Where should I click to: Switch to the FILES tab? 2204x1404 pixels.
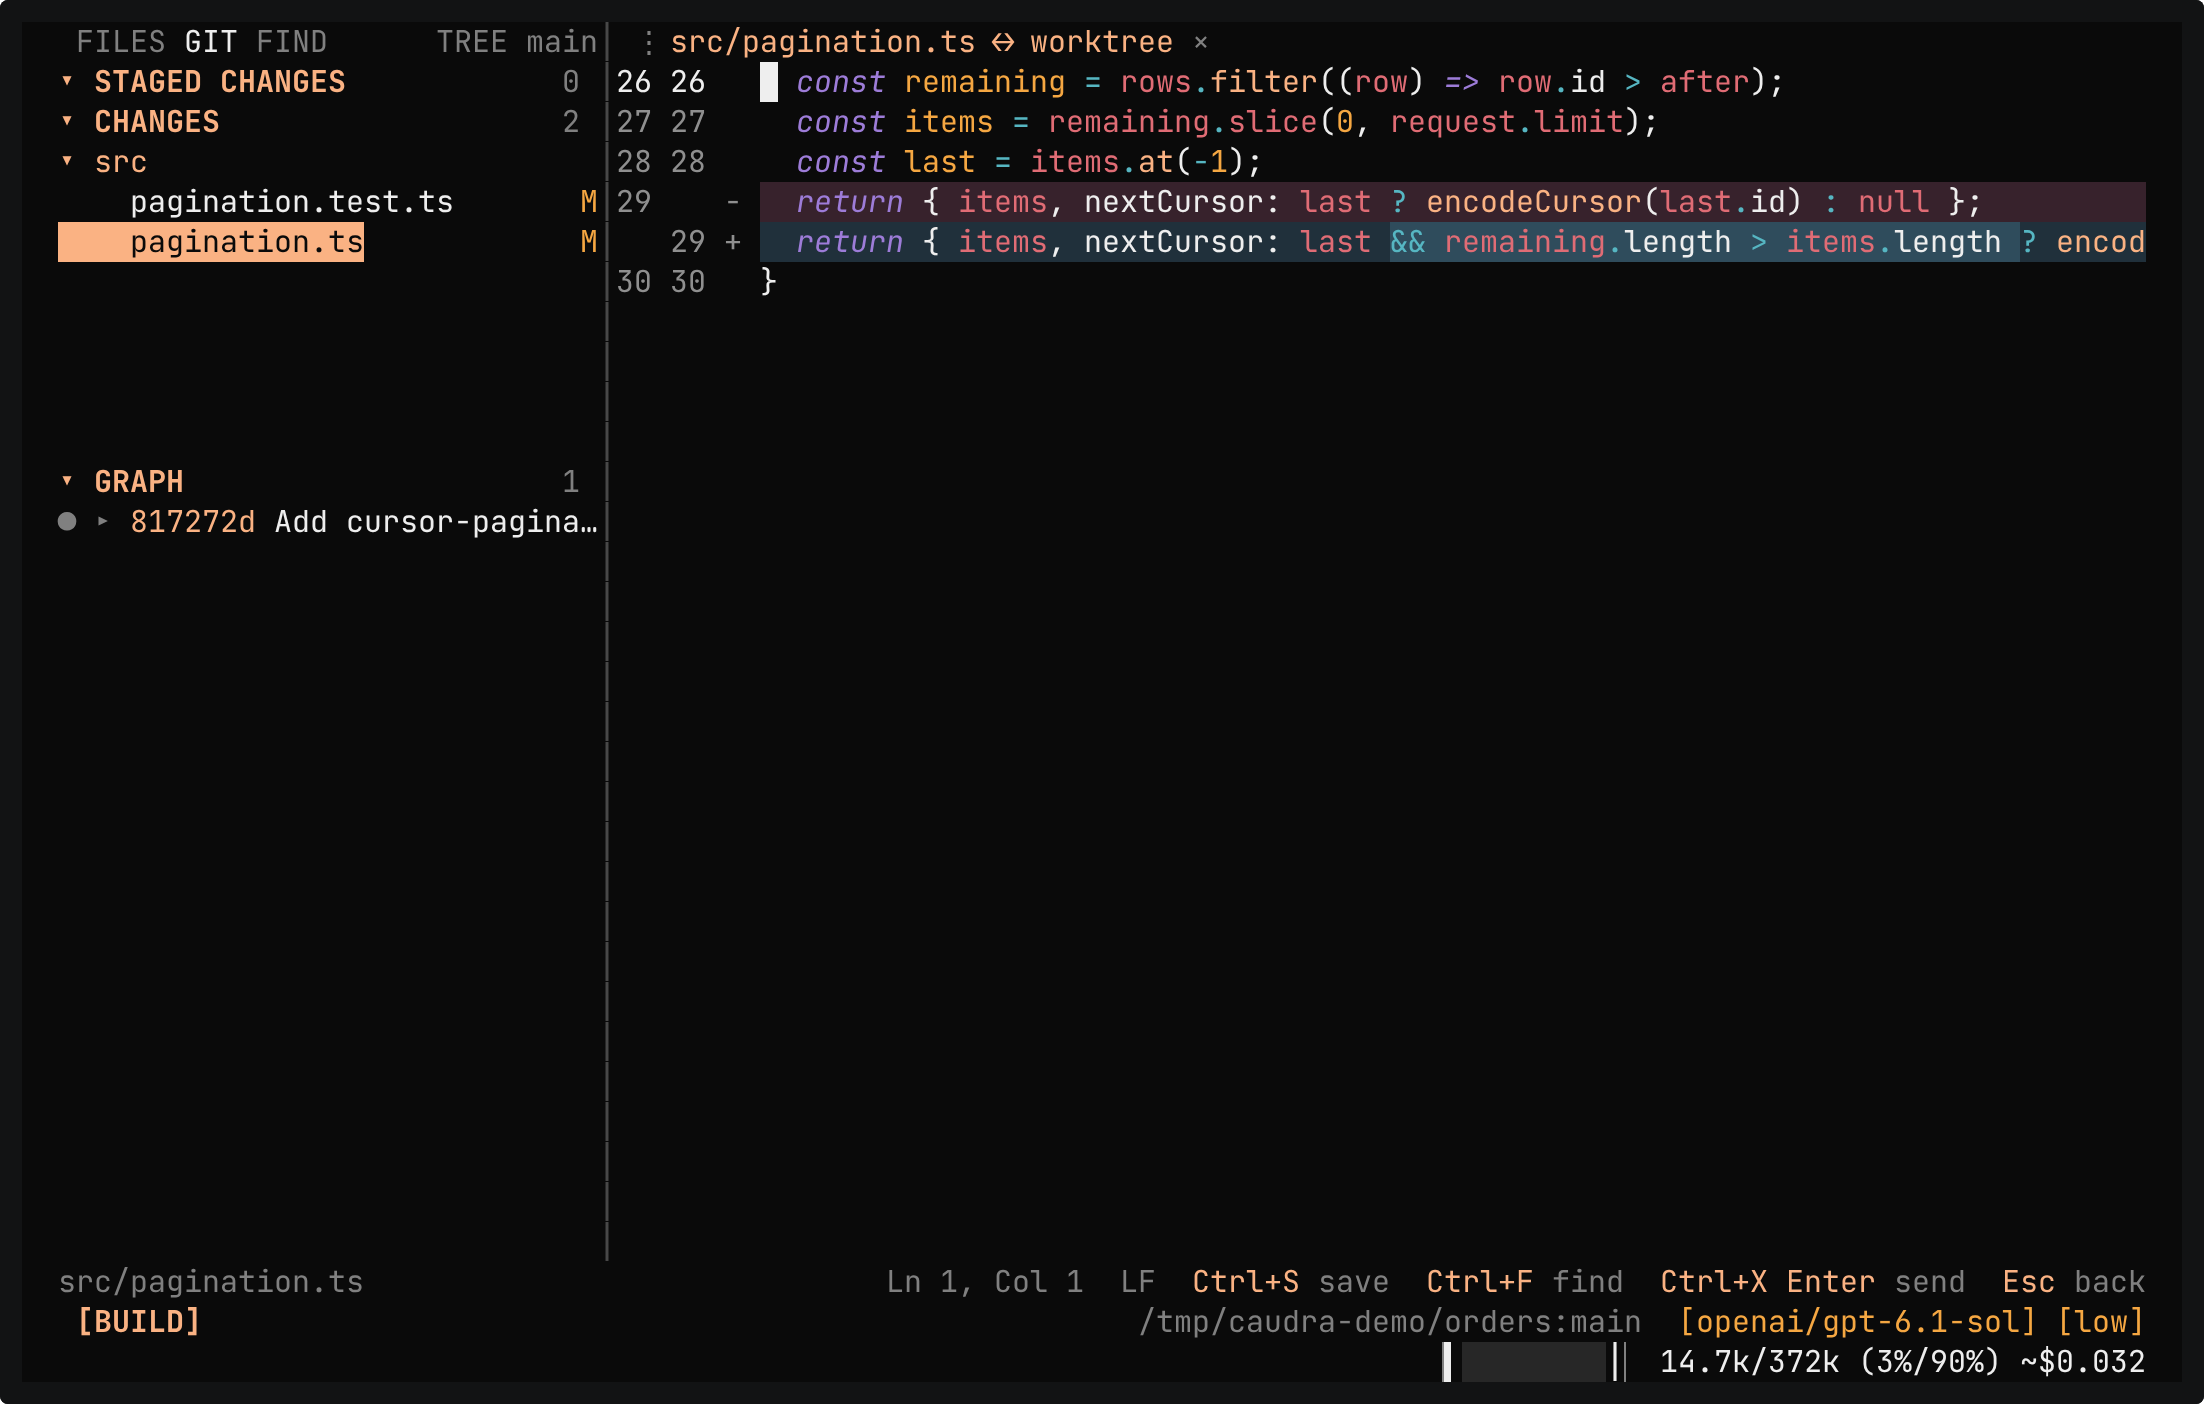pos(120,42)
